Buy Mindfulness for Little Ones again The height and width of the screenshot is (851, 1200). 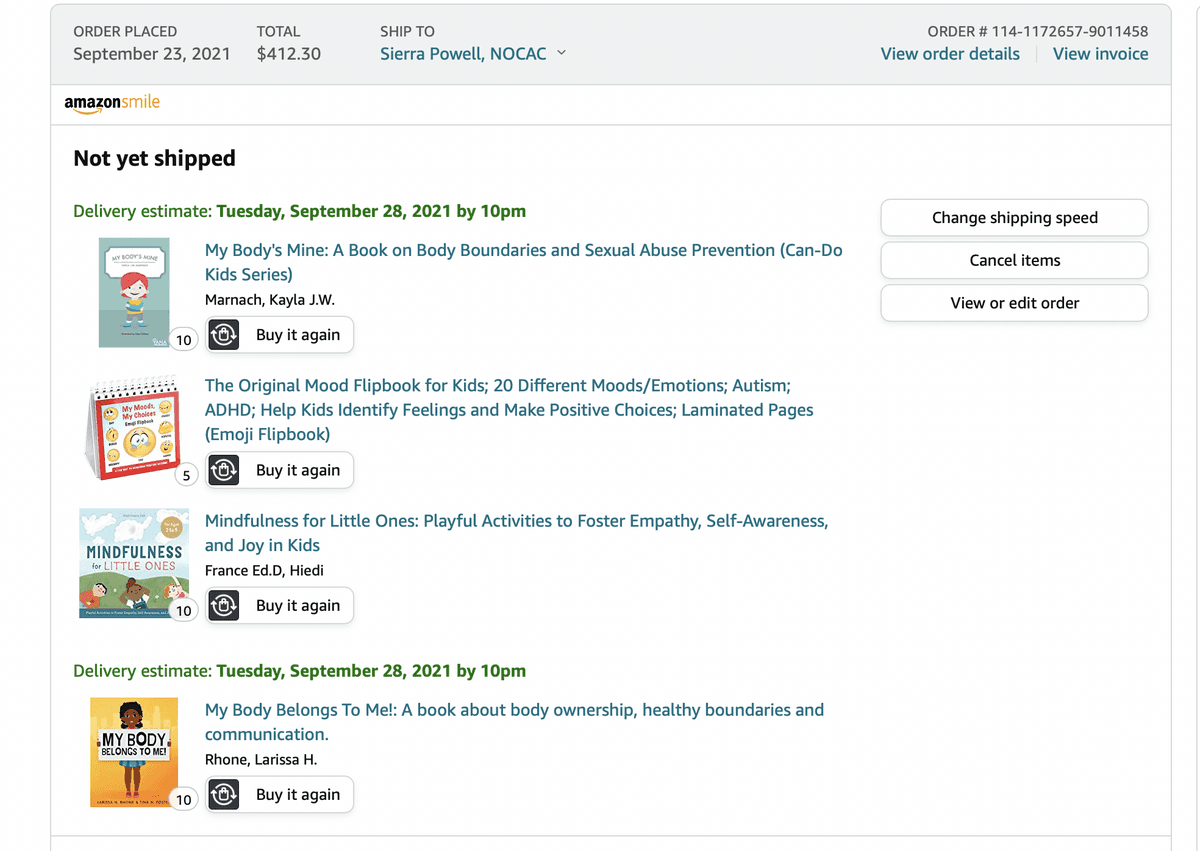click(280, 605)
